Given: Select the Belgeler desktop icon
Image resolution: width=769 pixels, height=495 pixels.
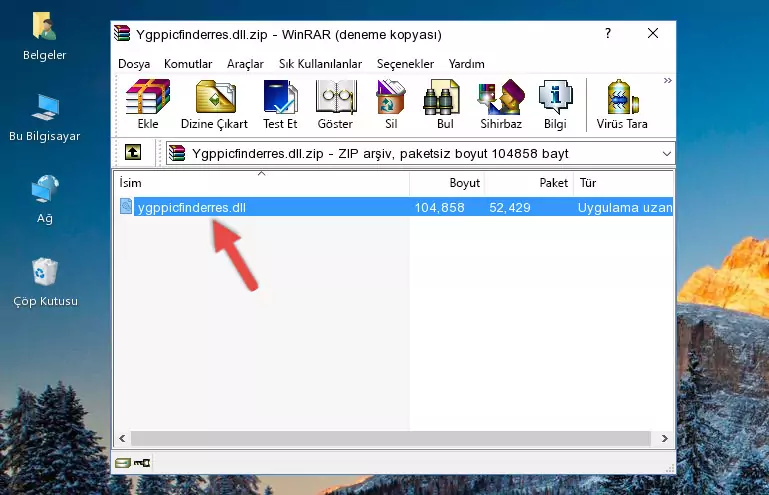Looking at the screenshot, I should click(x=44, y=37).
